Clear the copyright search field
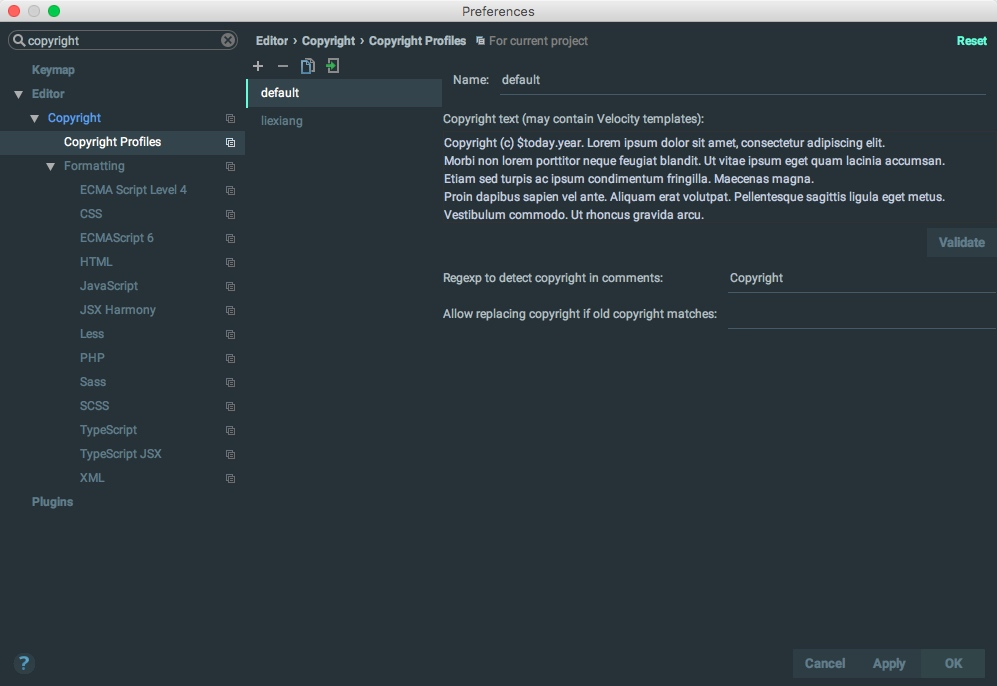 coord(228,41)
